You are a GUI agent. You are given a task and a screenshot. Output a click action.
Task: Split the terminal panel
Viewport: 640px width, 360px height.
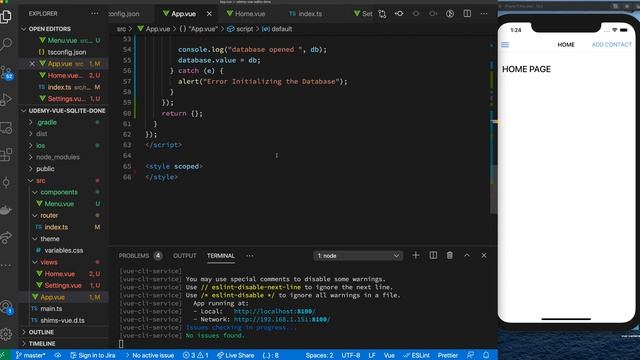(x=433, y=256)
